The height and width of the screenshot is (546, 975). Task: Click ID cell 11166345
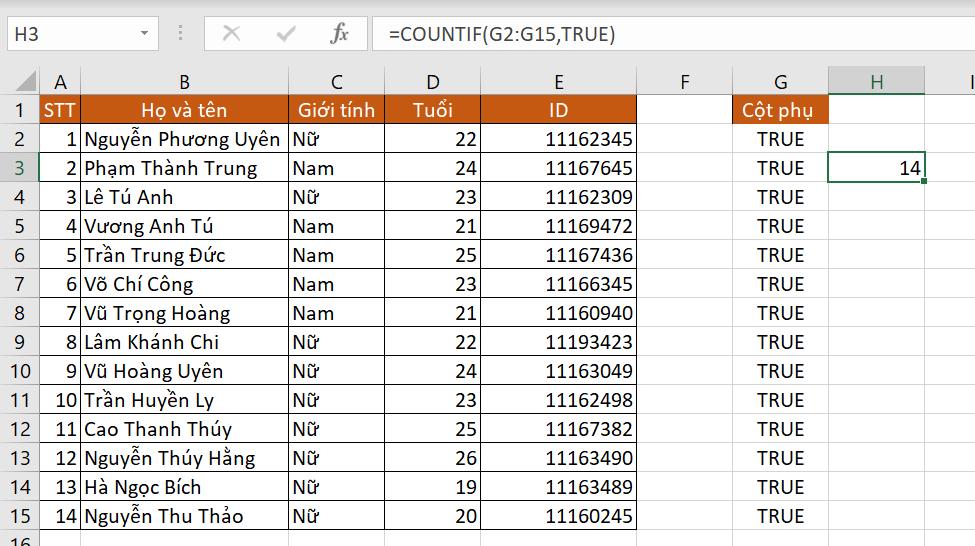(x=558, y=284)
